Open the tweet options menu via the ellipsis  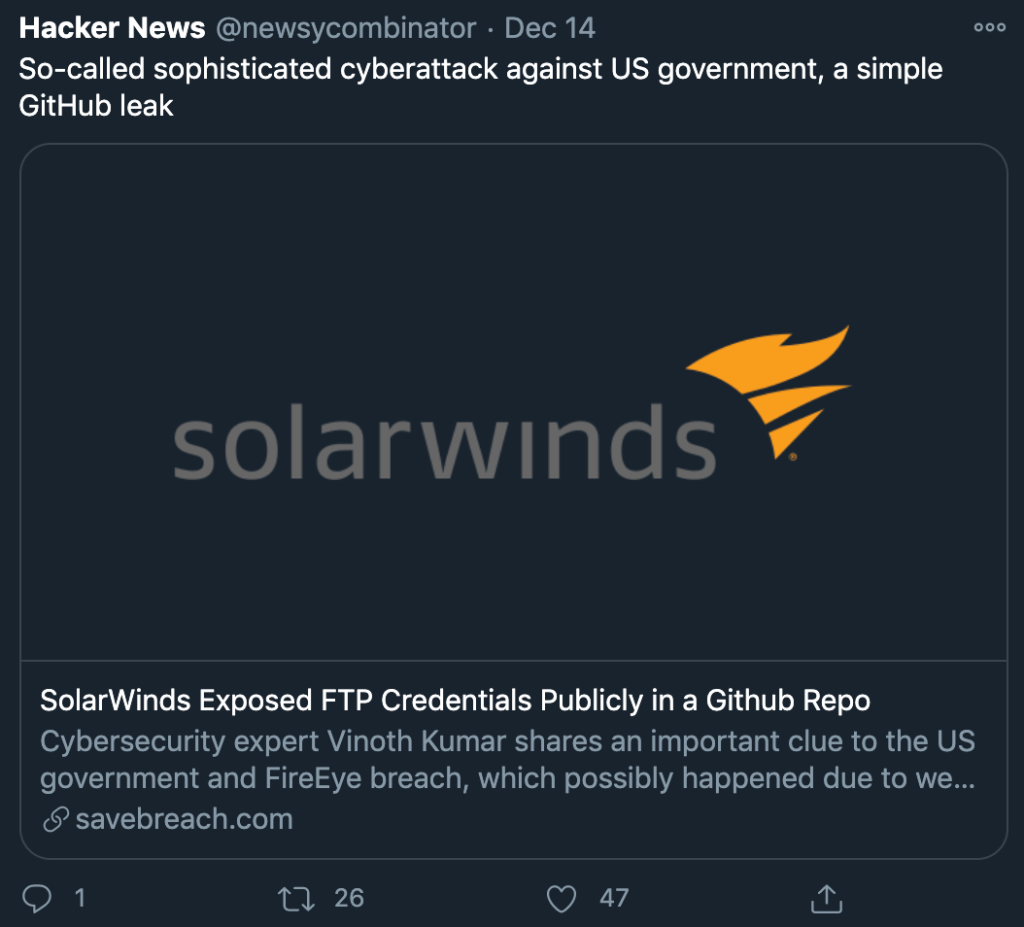pyautogui.click(x=988, y=27)
